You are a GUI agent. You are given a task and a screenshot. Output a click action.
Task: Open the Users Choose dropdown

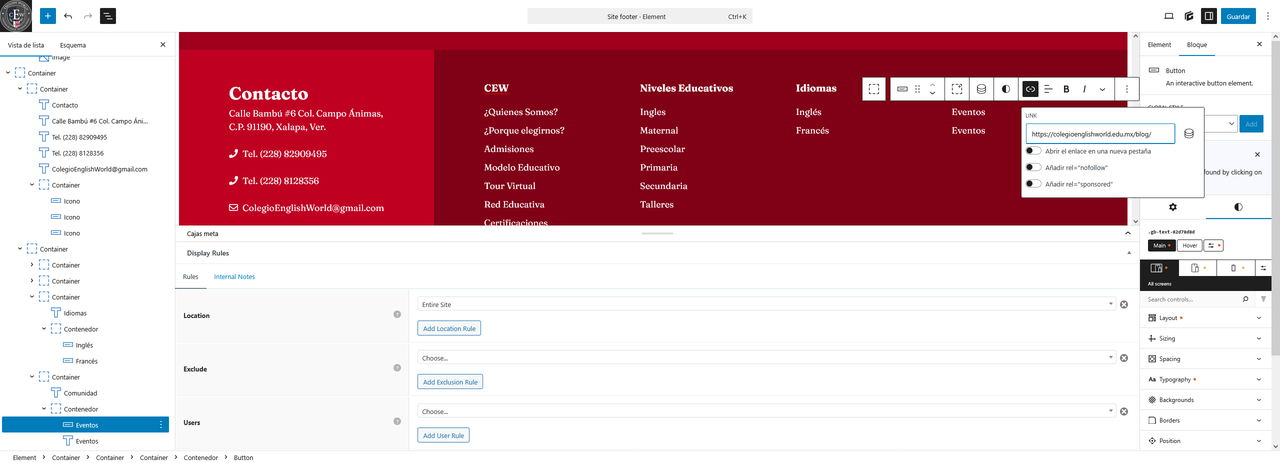coord(766,411)
